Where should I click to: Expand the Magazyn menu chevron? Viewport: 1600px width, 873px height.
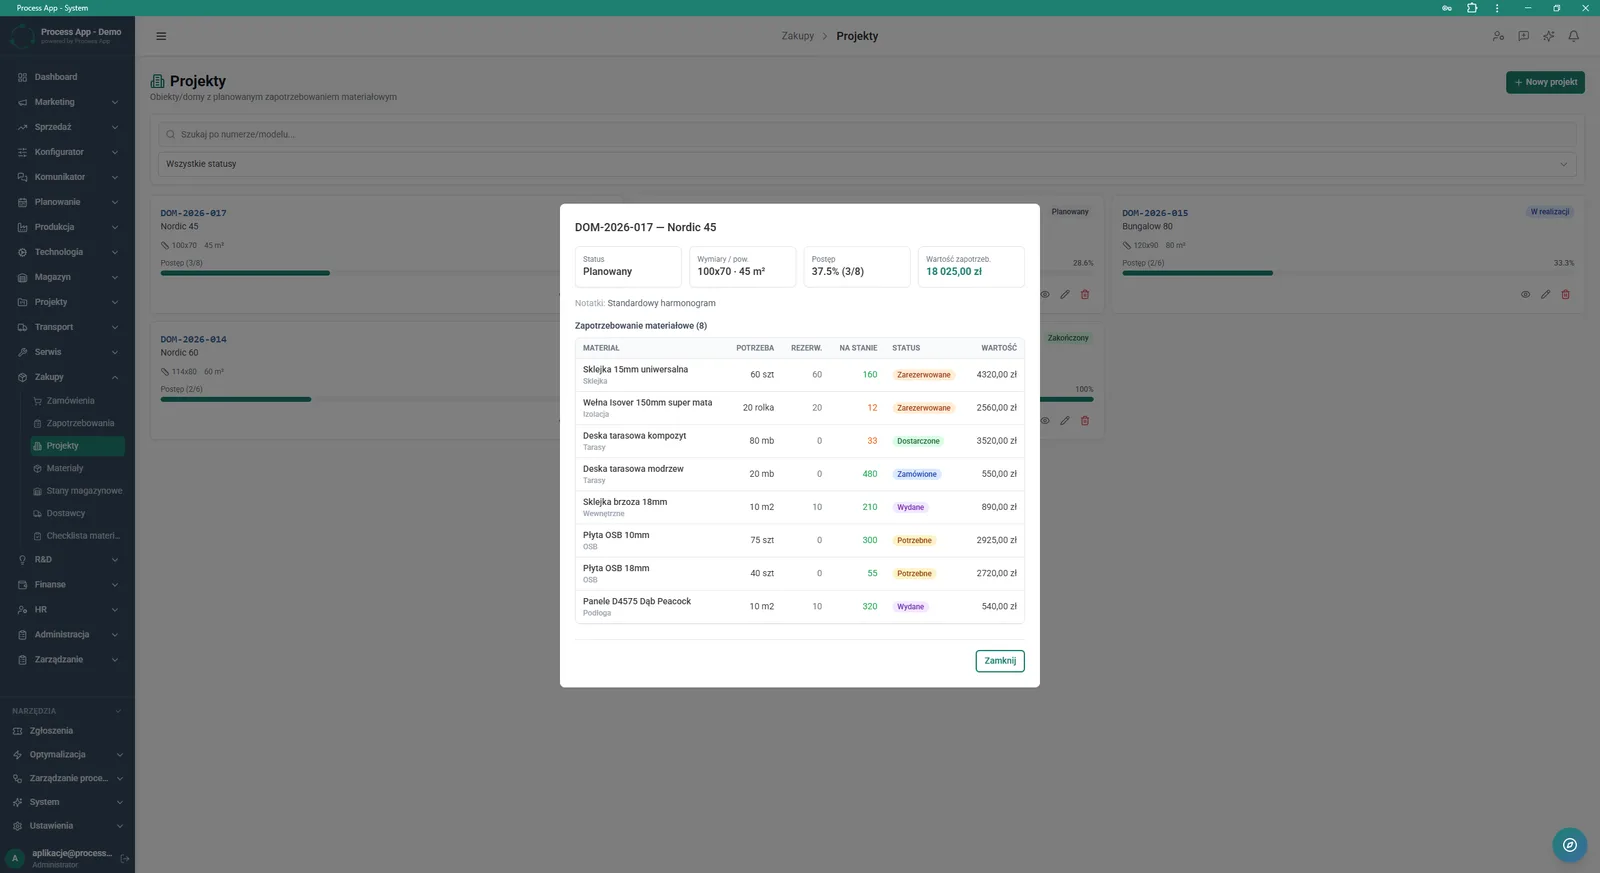pos(115,277)
